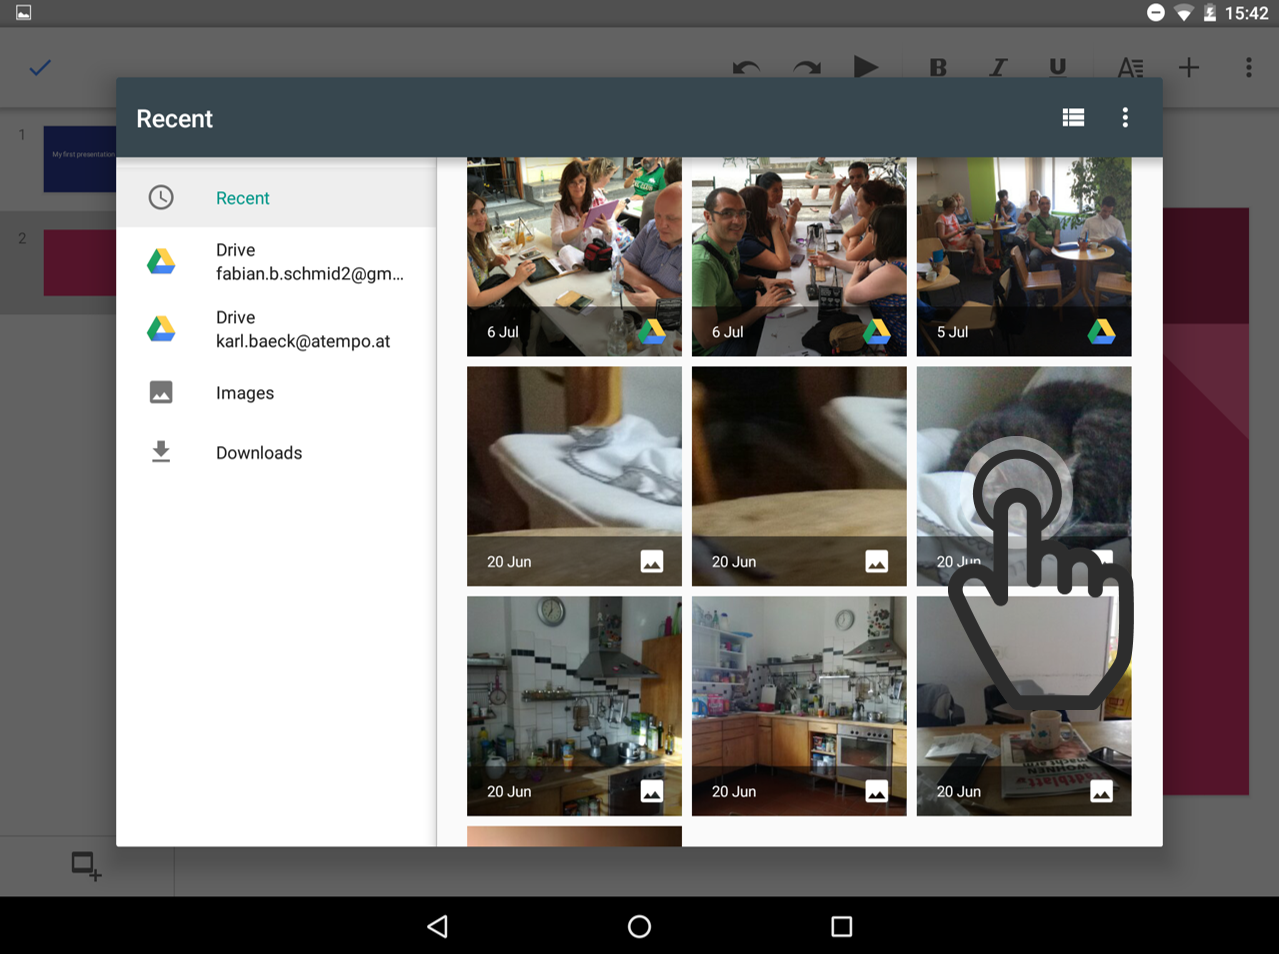Select slide 2 thumbnail in Slides filmstrip
This screenshot has width=1279, height=954.
point(80,262)
